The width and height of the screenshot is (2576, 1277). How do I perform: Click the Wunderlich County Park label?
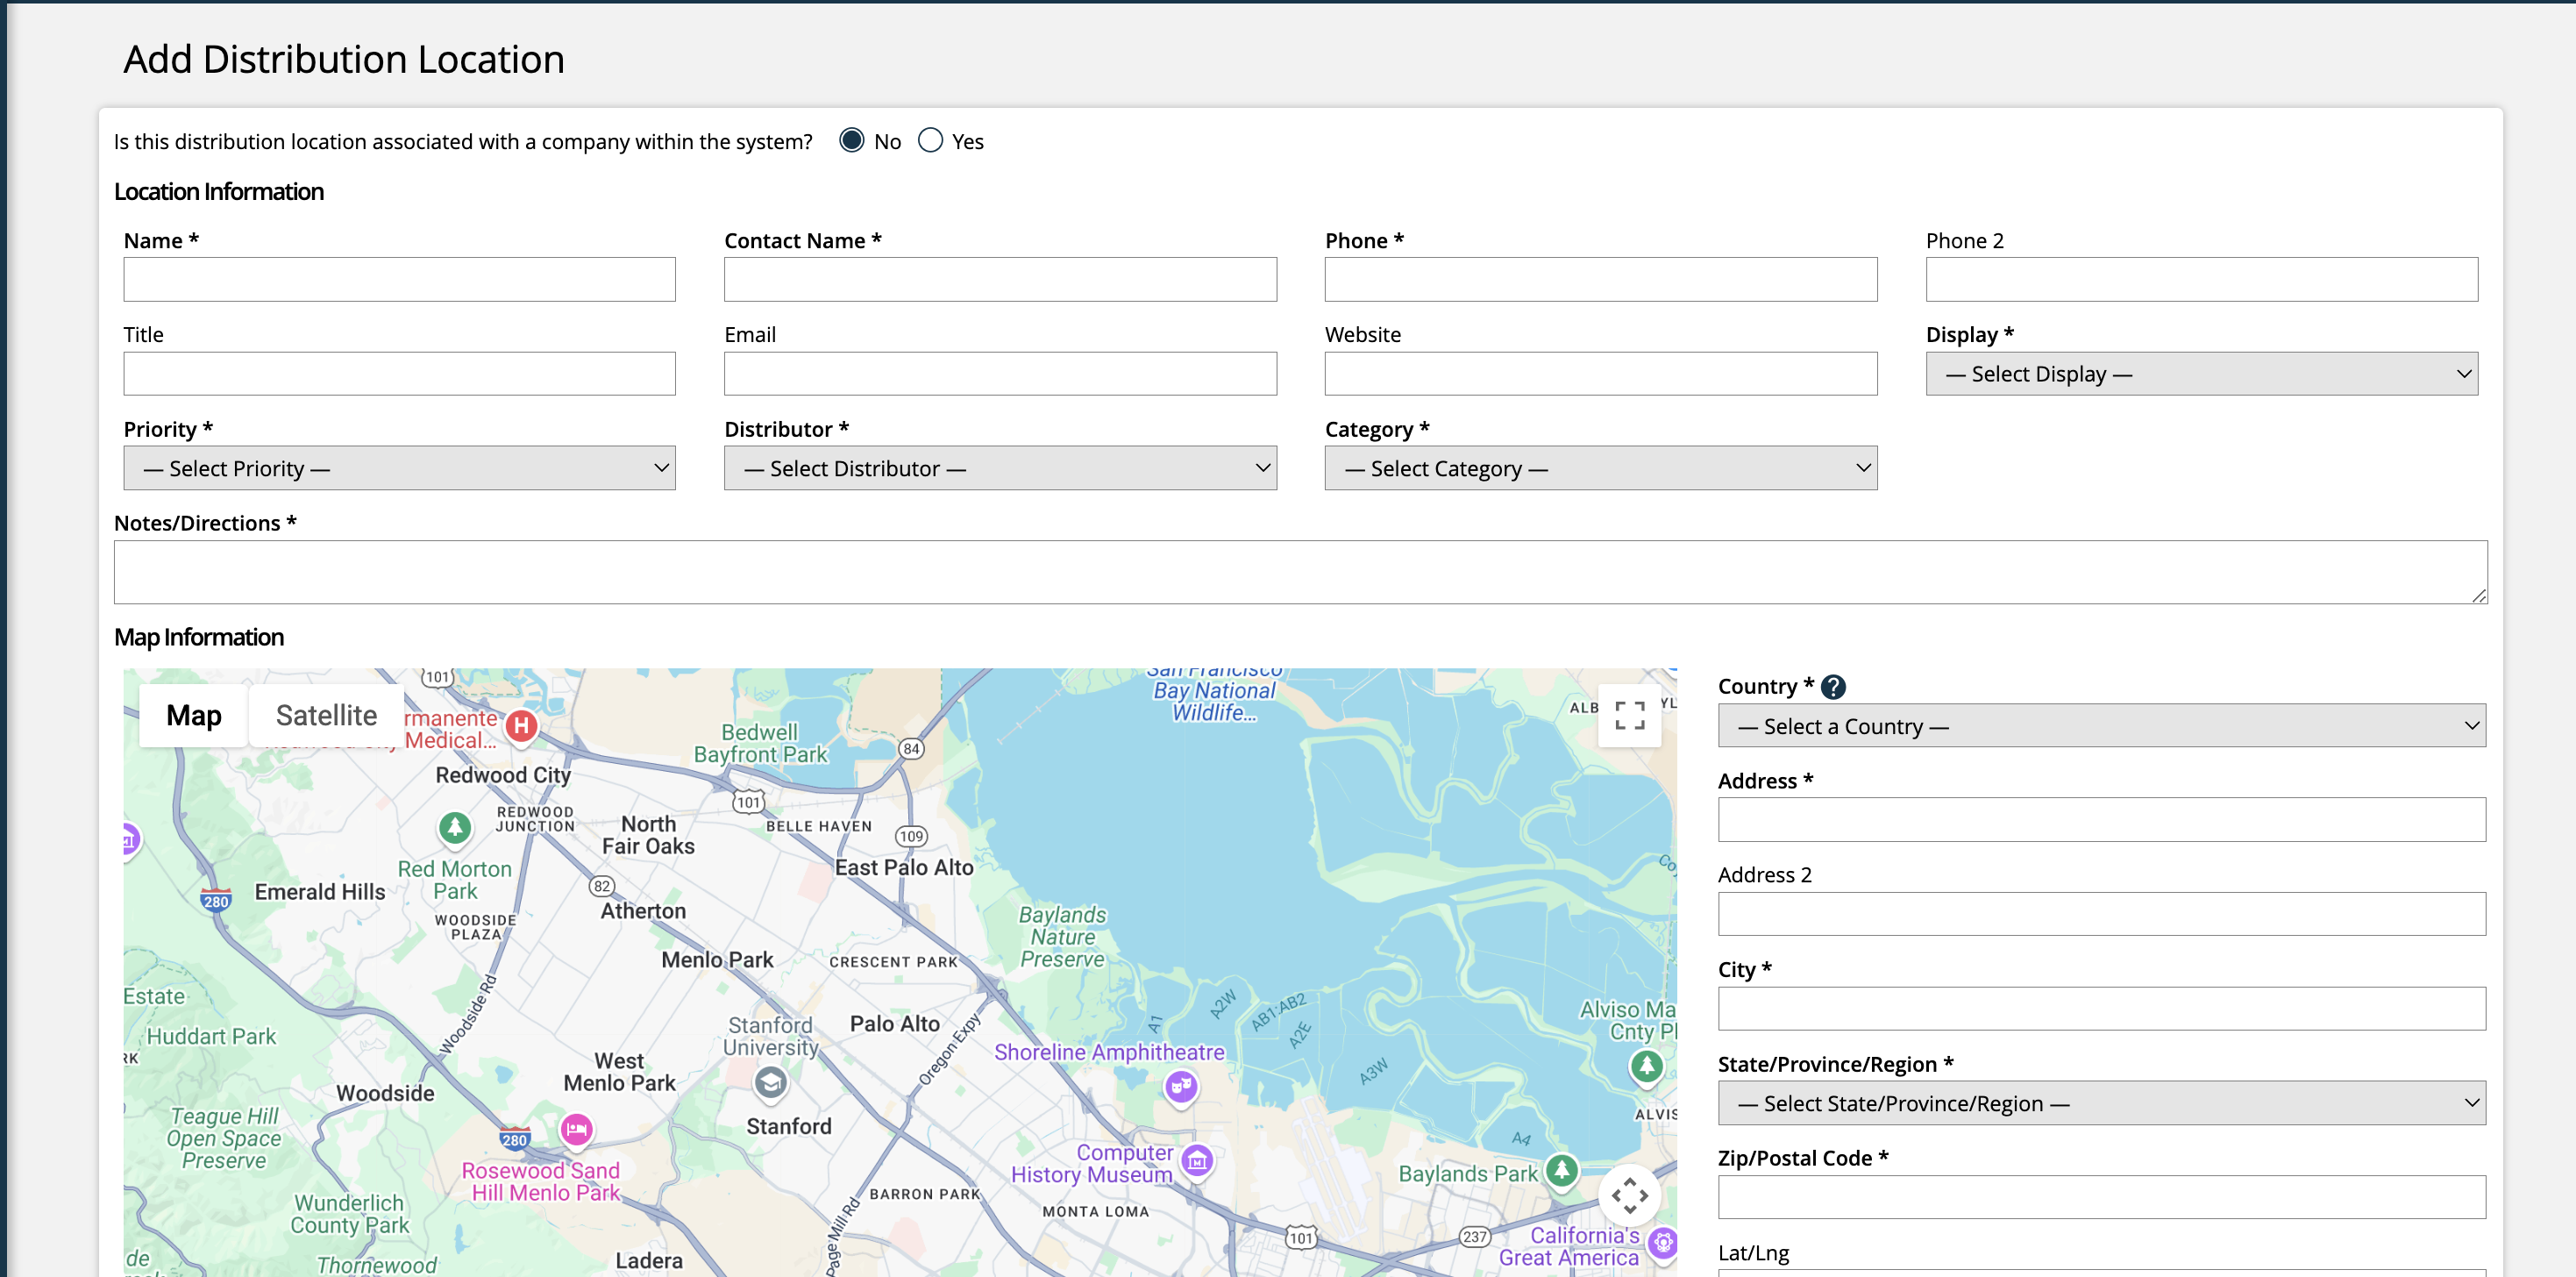[350, 1214]
